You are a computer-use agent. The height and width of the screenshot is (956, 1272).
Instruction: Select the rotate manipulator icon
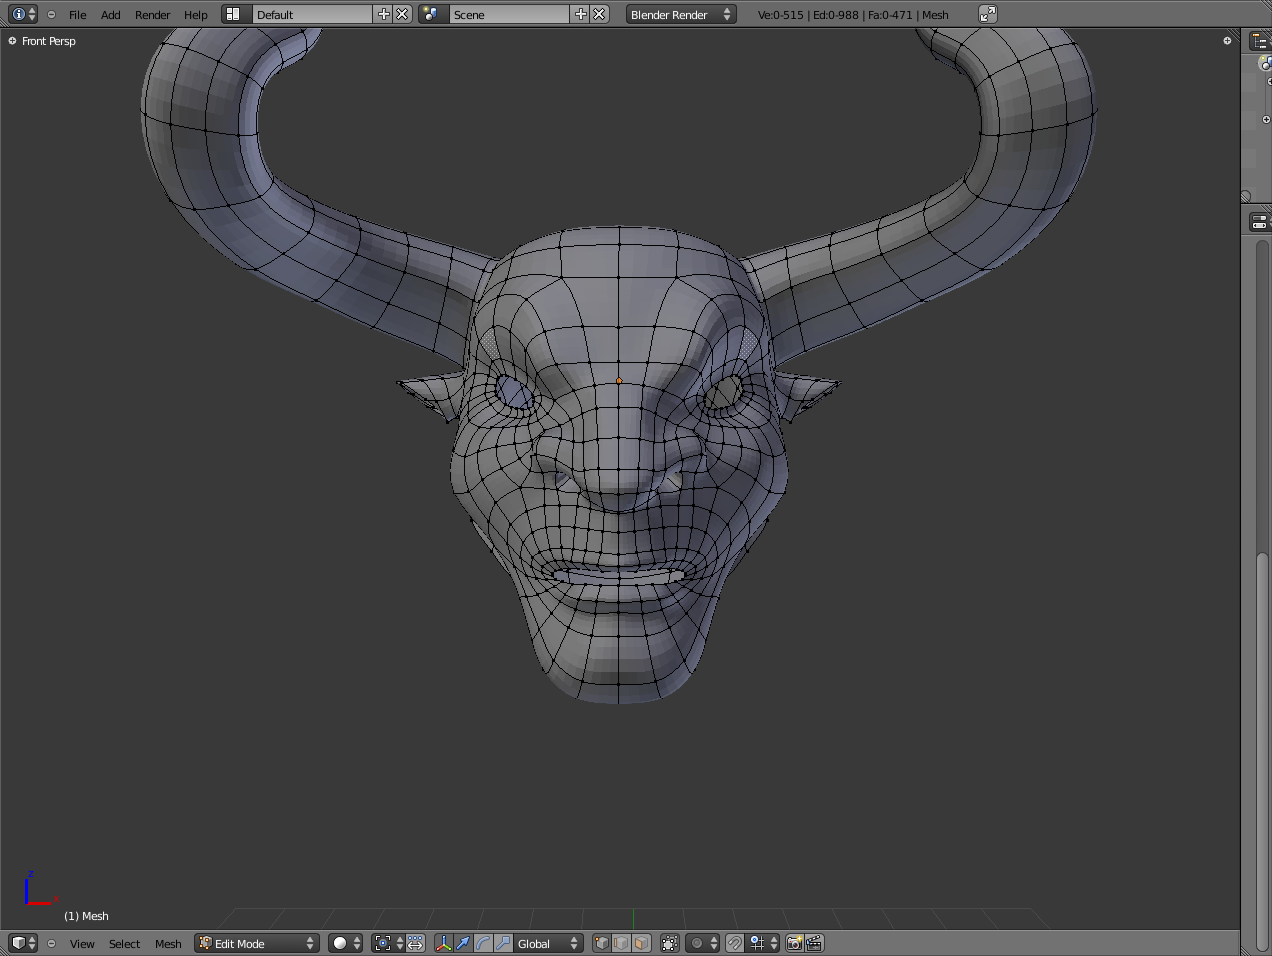coord(483,943)
